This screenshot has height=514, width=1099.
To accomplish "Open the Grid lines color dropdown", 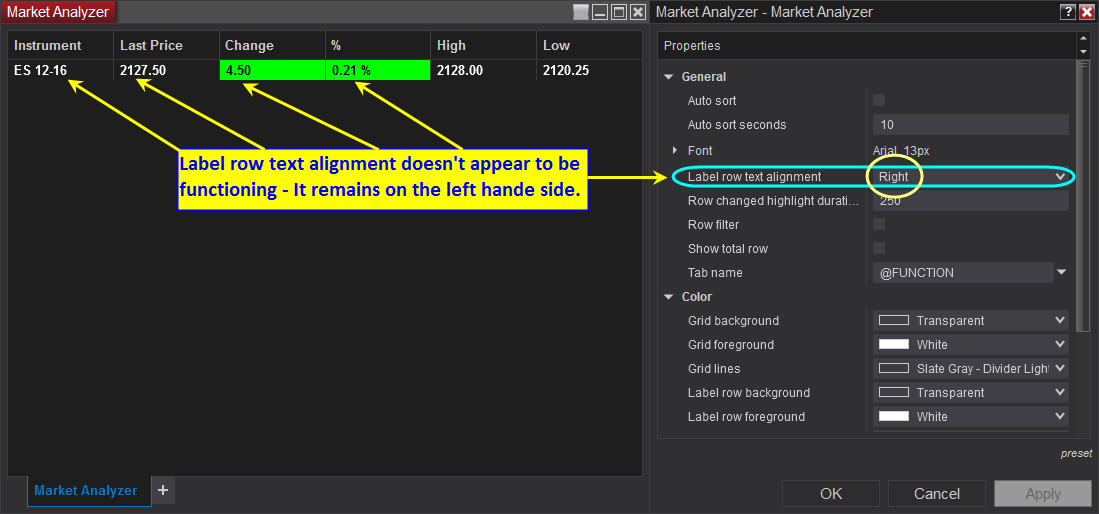I will (x=1060, y=368).
